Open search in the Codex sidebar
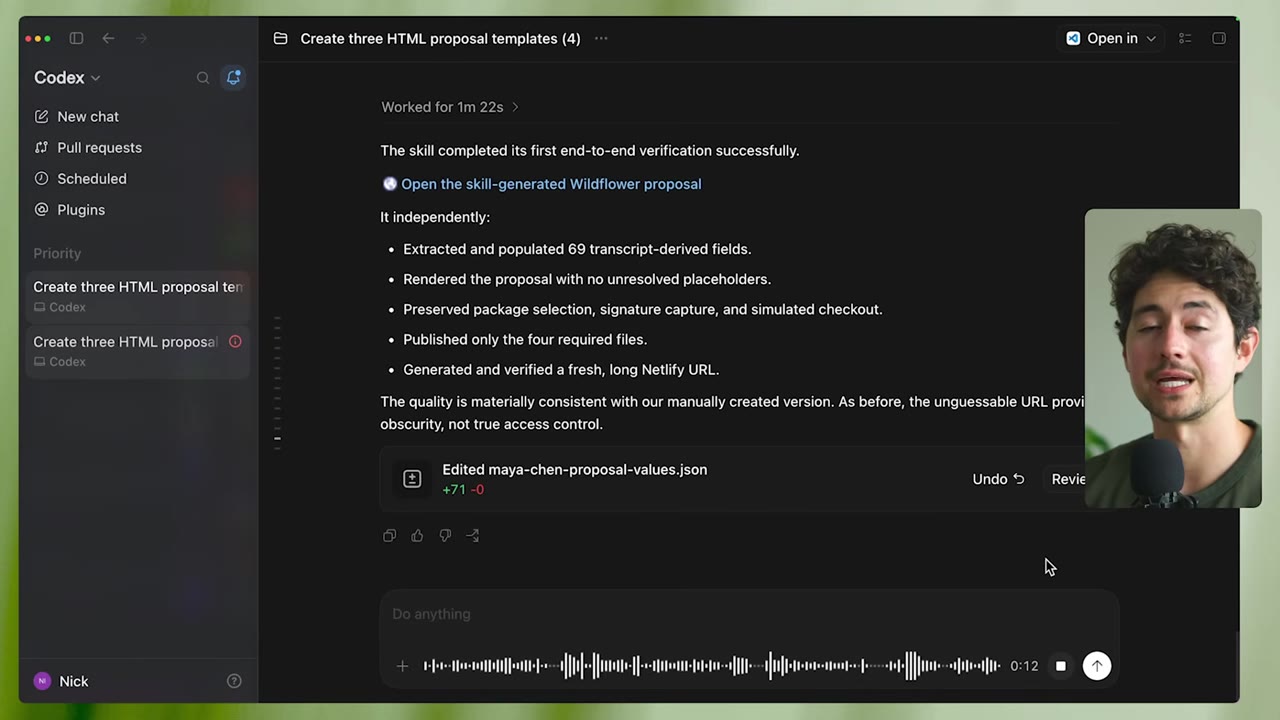The height and width of the screenshot is (720, 1280). pyautogui.click(x=203, y=77)
